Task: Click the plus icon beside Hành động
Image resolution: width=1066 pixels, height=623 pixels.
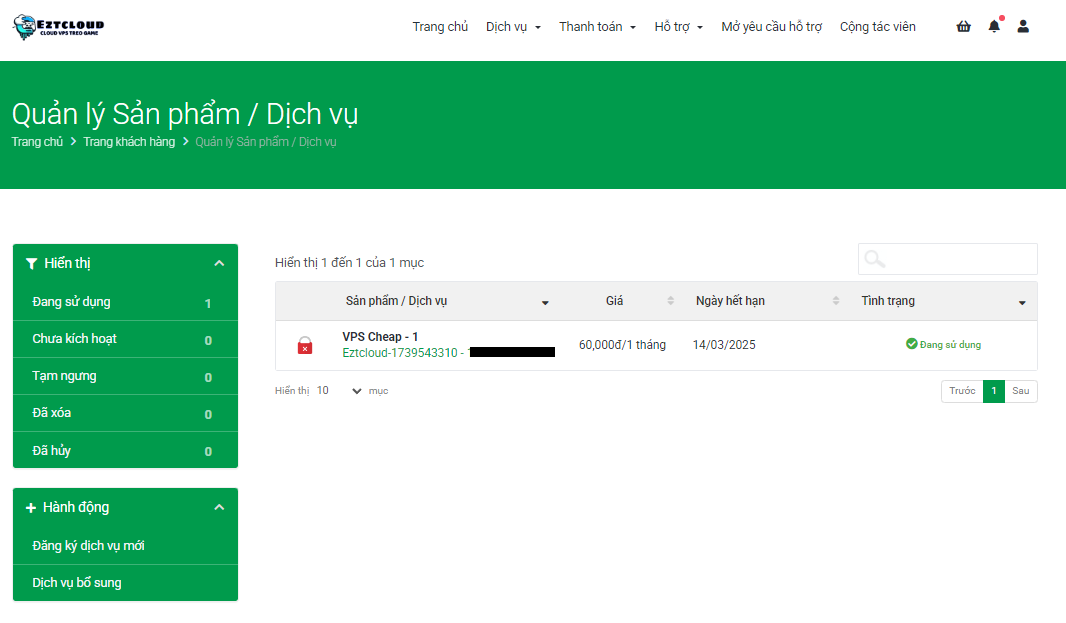Action: (31, 508)
